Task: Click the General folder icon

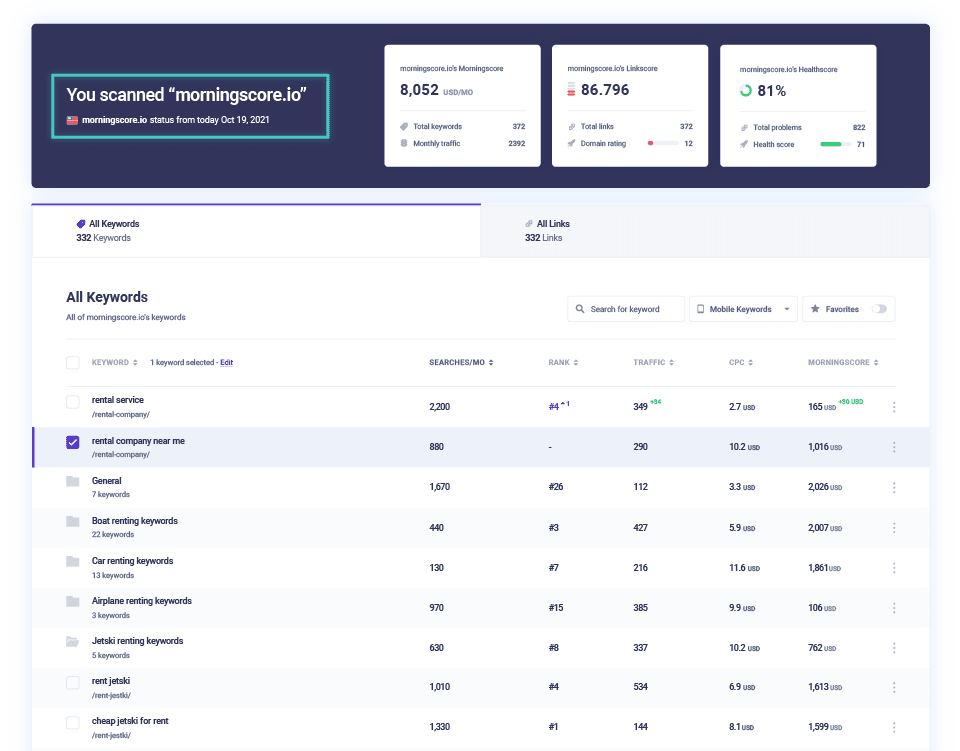Action: [x=73, y=481]
